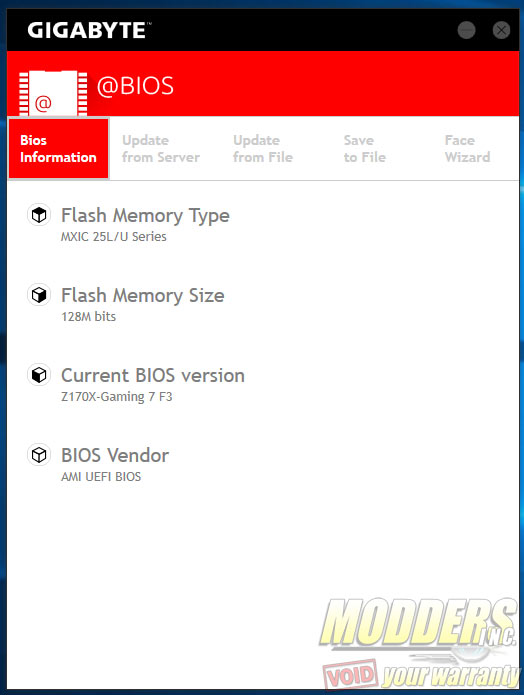Image resolution: width=524 pixels, height=695 pixels.
Task: Click the Flash Memory Size heading
Action: [142, 296]
